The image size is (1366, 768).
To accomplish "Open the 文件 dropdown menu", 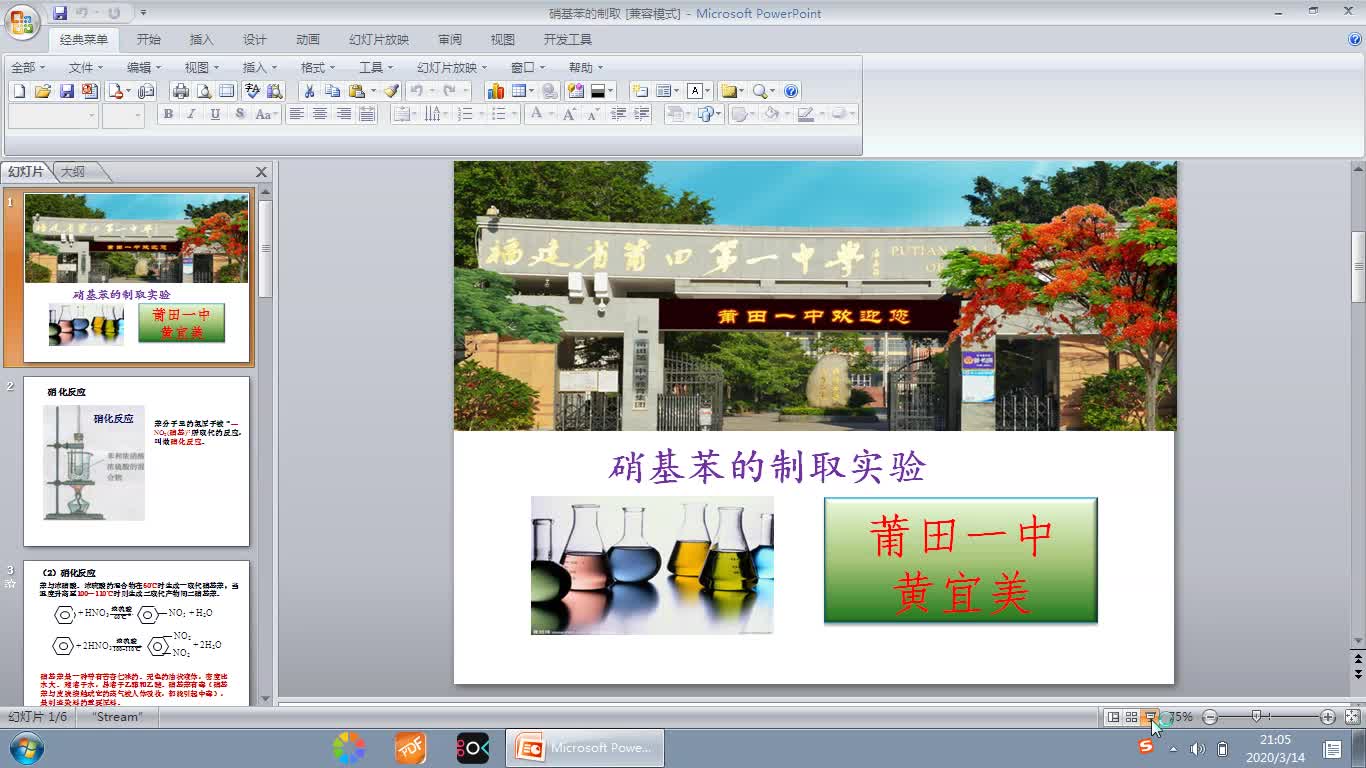I will (x=86, y=67).
